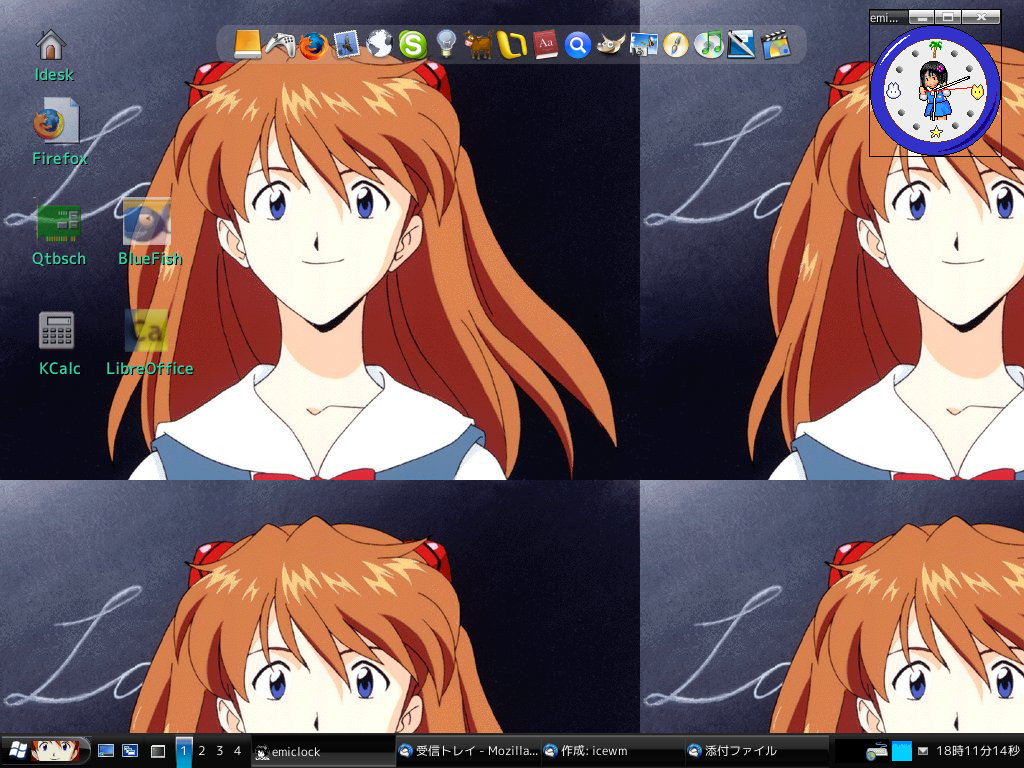Switch to workspace 3
This screenshot has width=1024, height=768.
click(219, 750)
